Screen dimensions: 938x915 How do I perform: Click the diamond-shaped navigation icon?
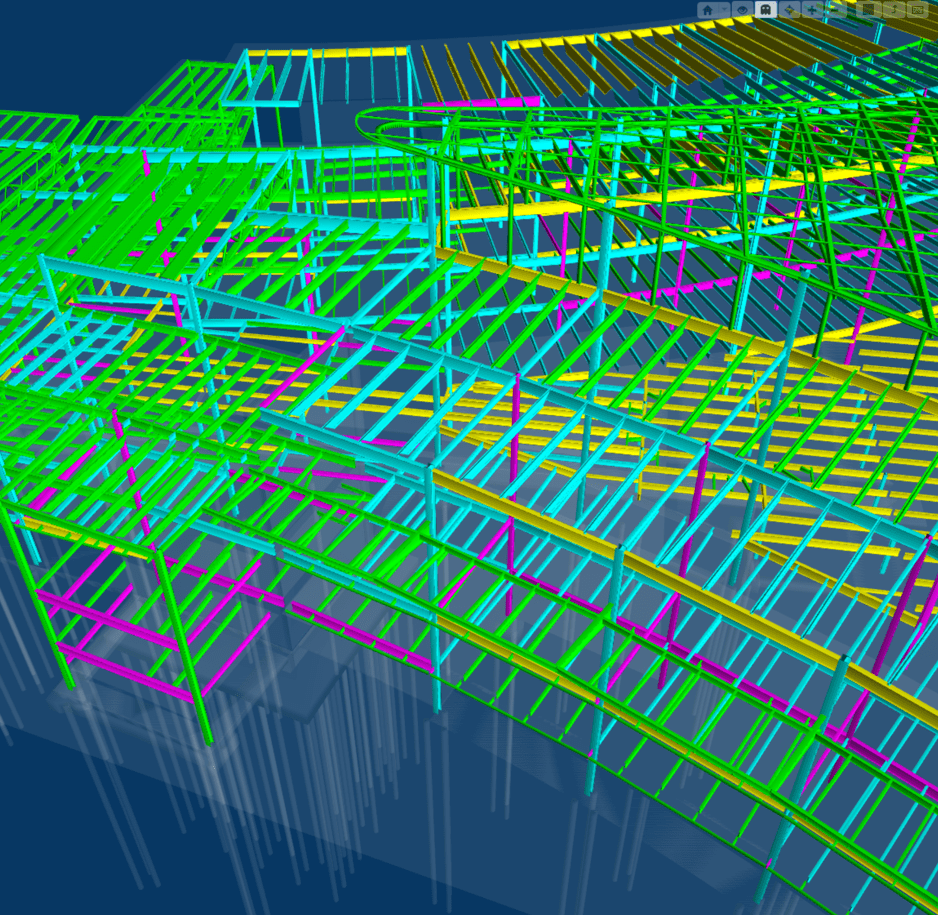(791, 10)
